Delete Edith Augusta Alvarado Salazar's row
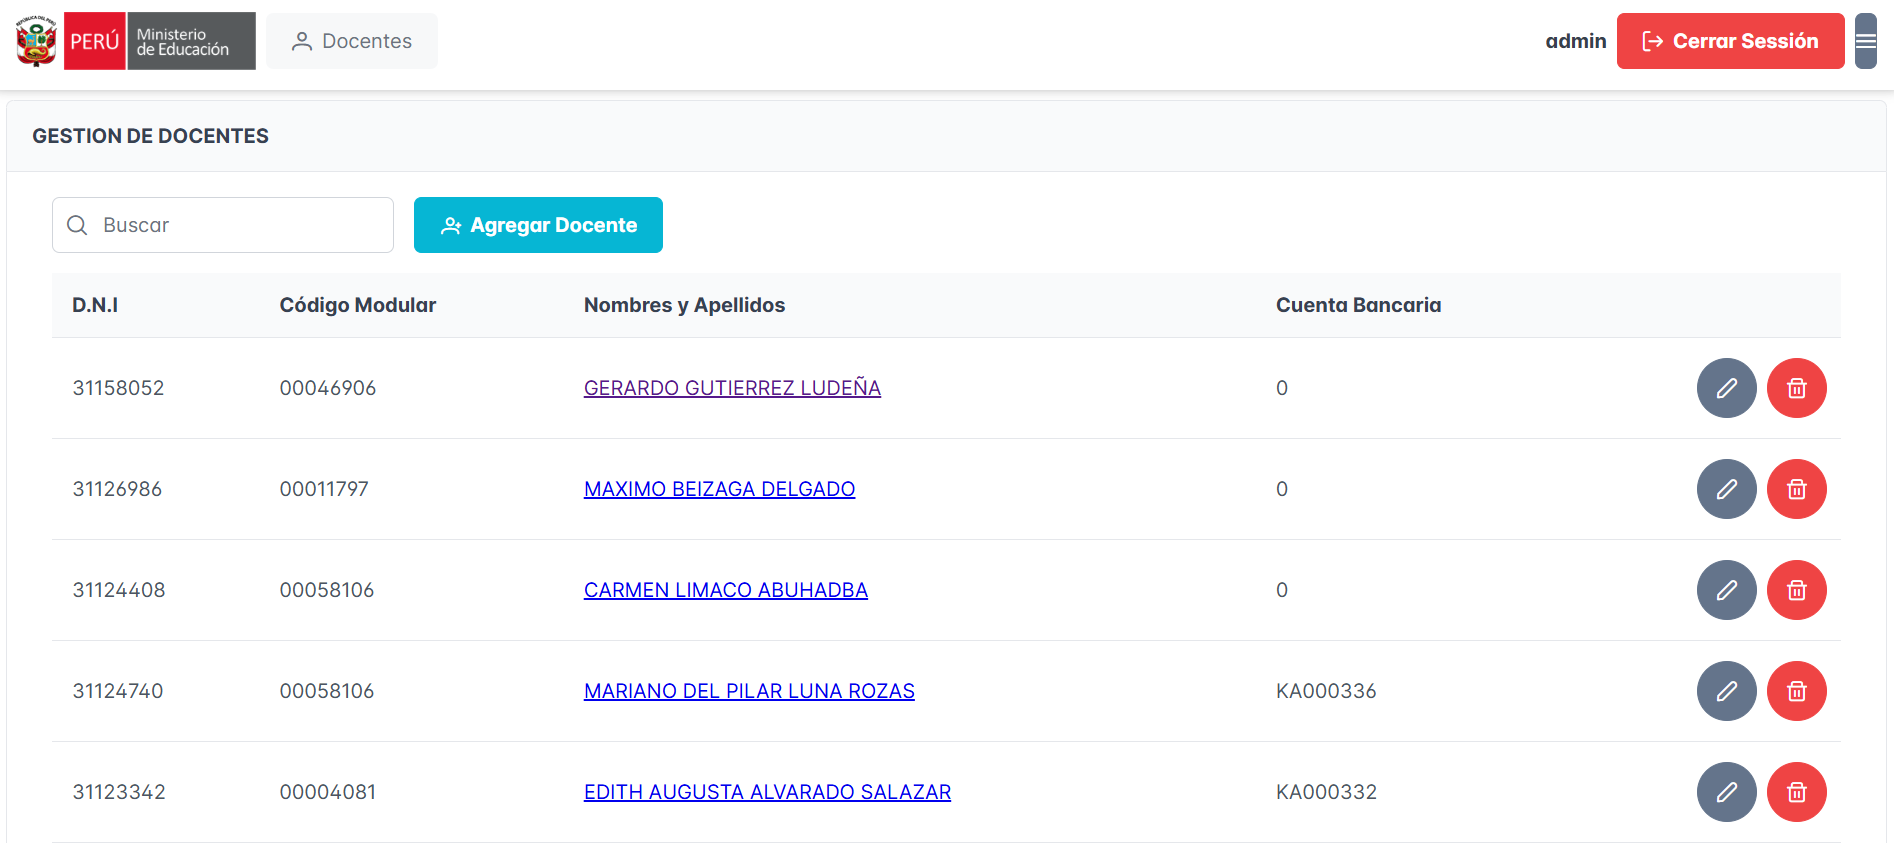Screen dimensions: 1894x843 coord(1796,792)
